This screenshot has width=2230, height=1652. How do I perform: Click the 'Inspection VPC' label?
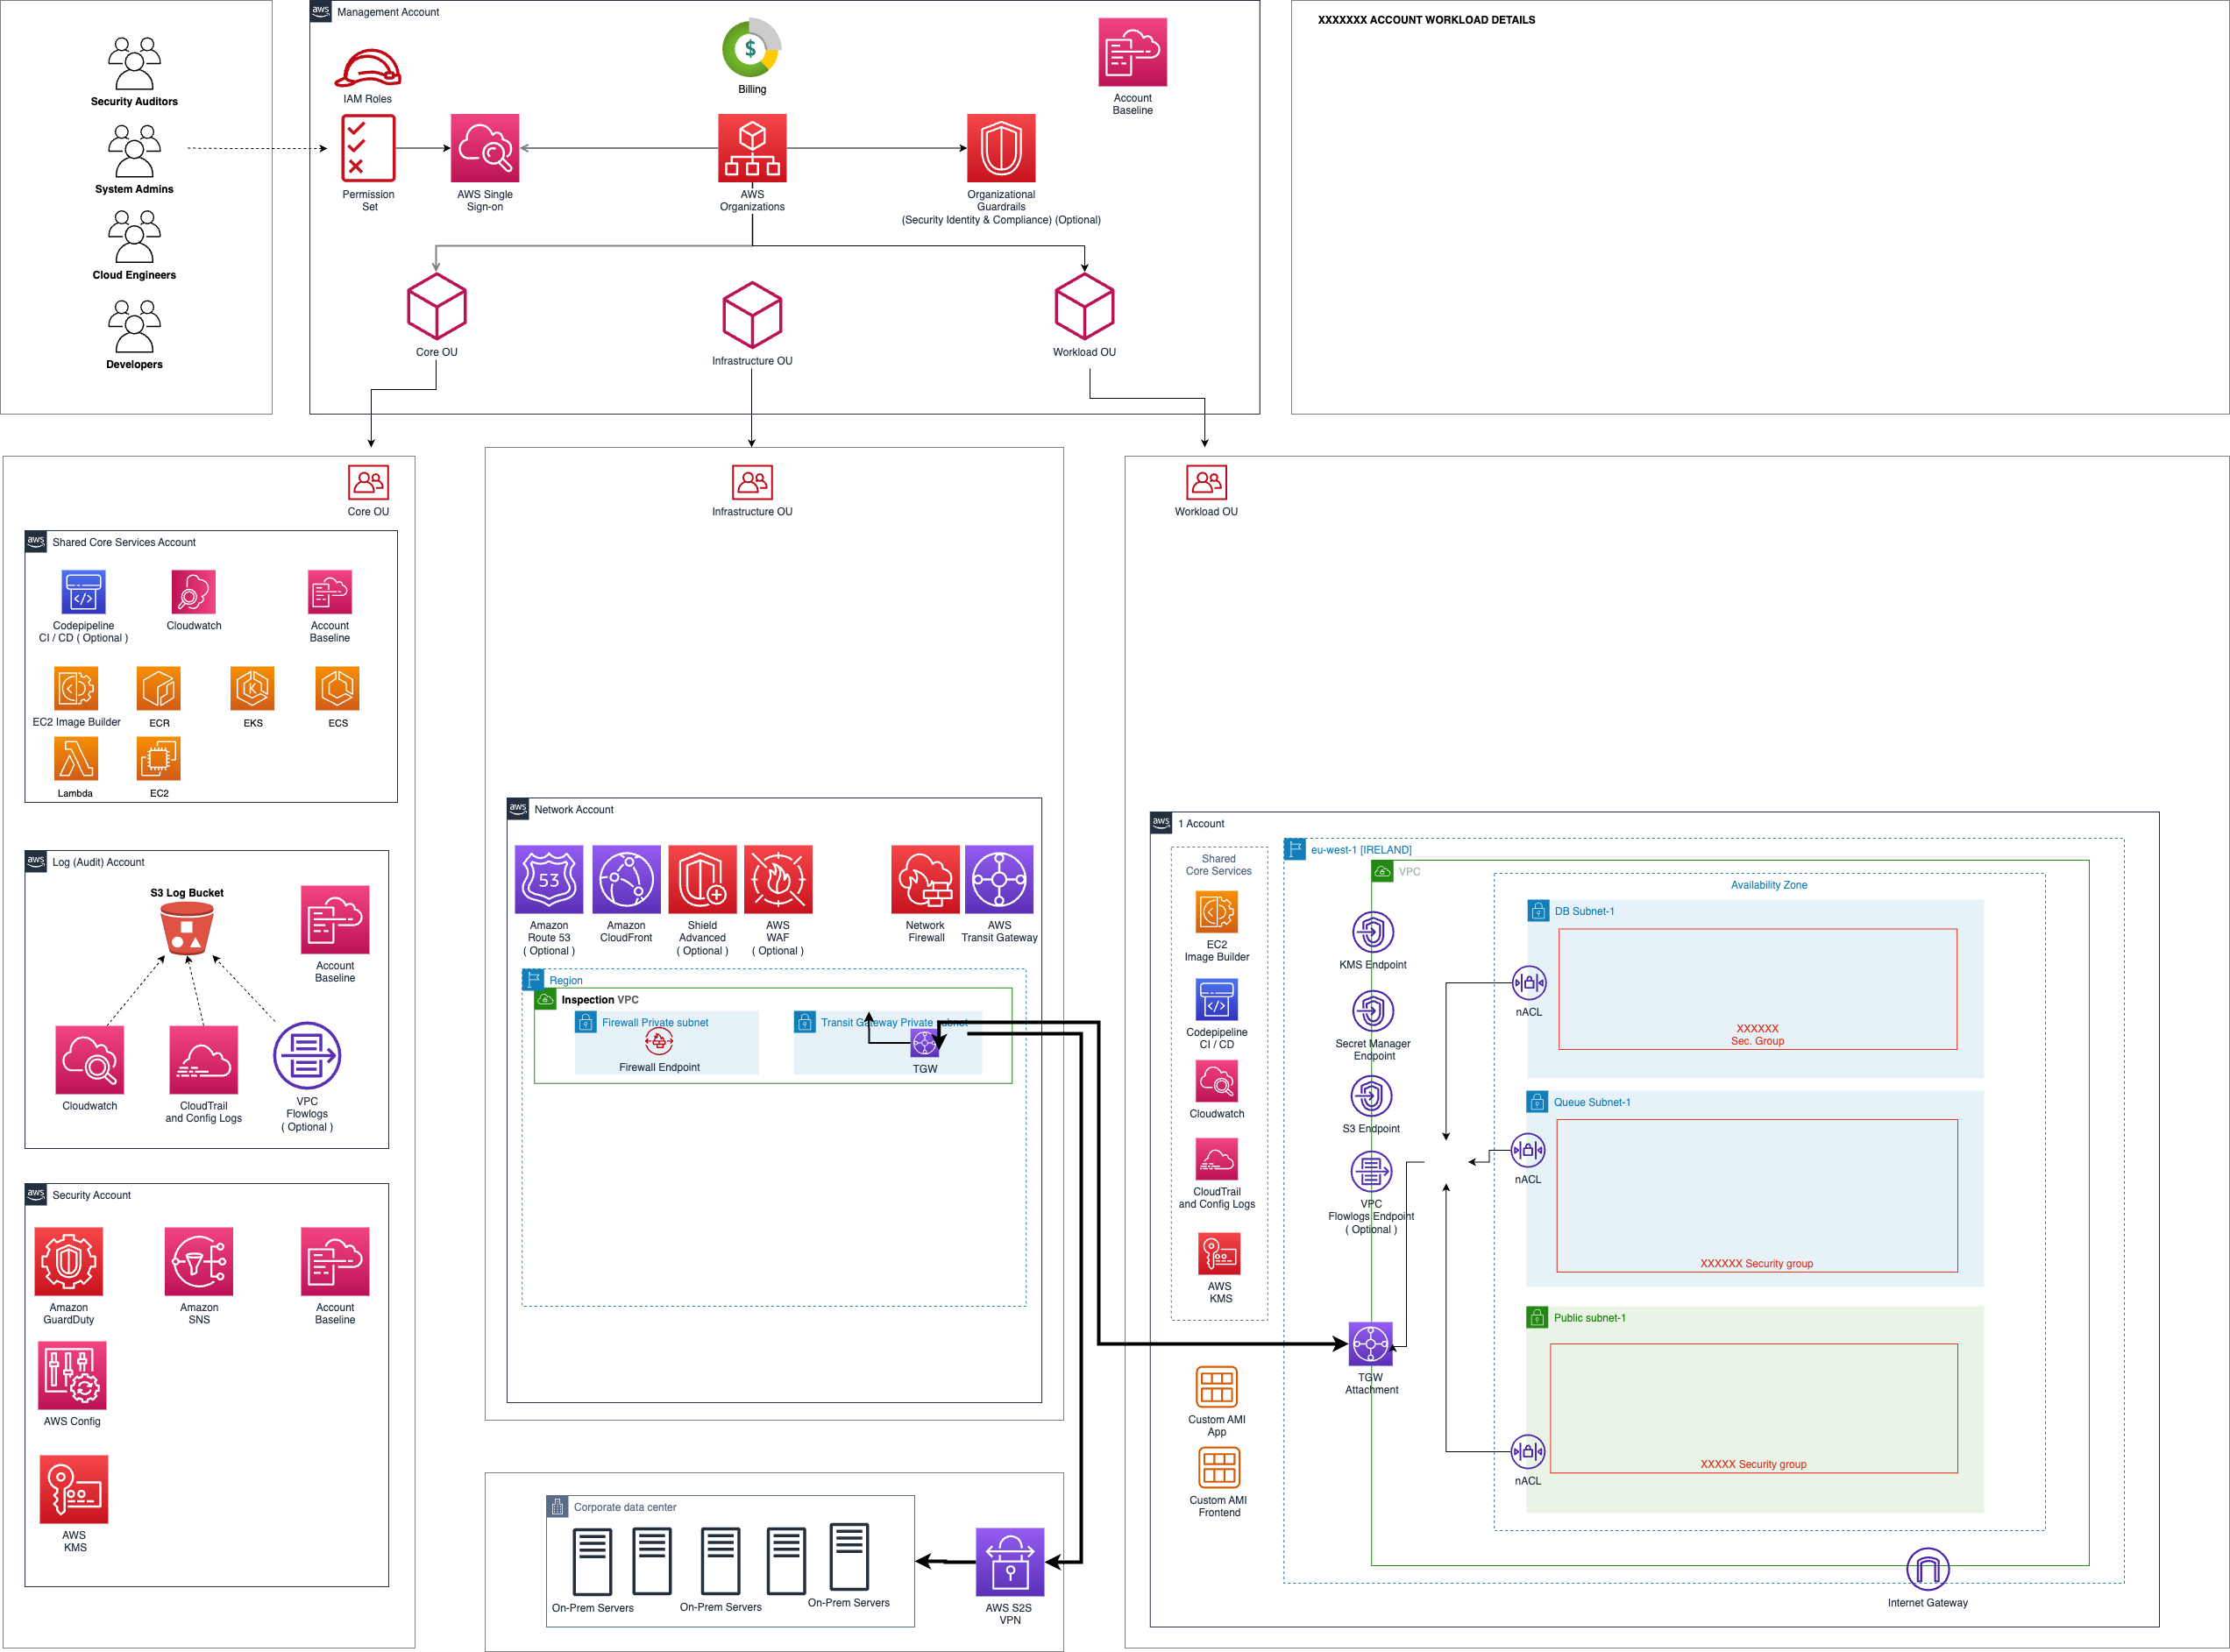tap(600, 1000)
